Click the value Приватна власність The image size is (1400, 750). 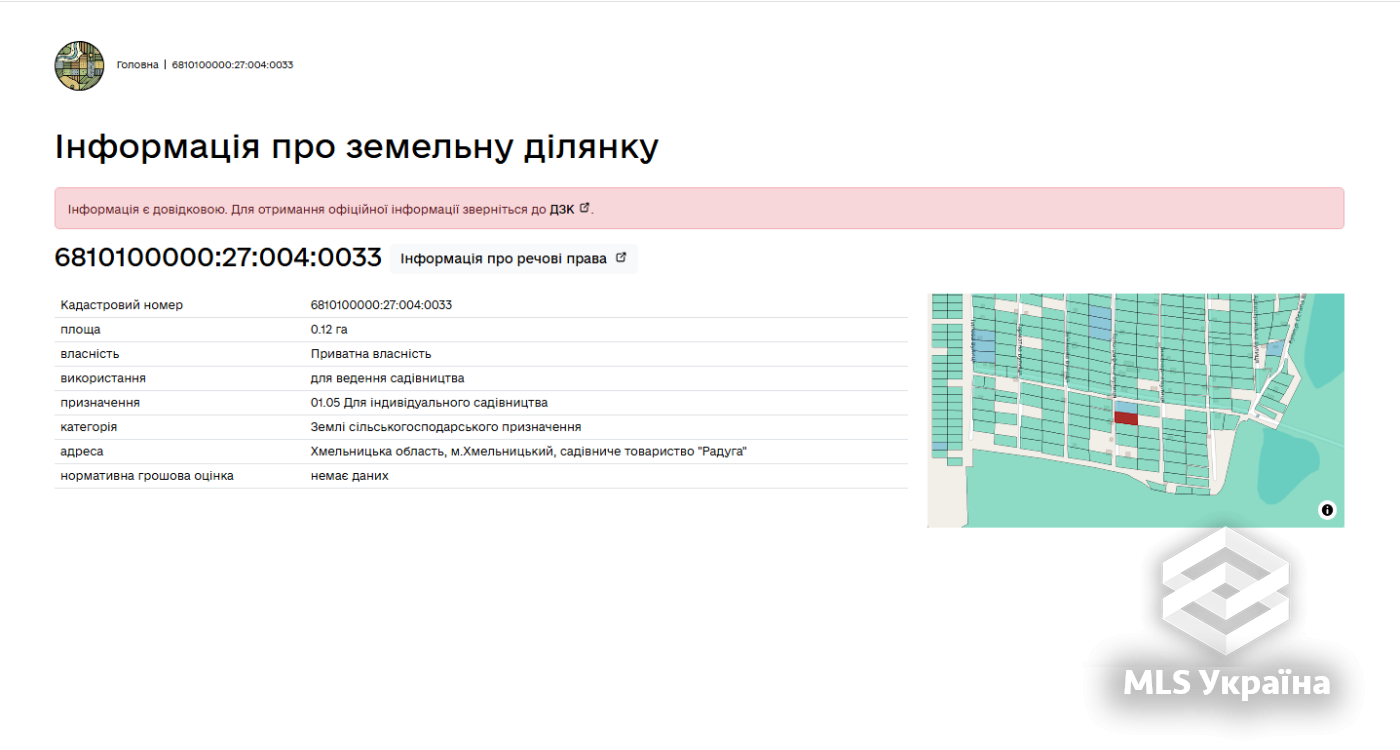tap(371, 354)
